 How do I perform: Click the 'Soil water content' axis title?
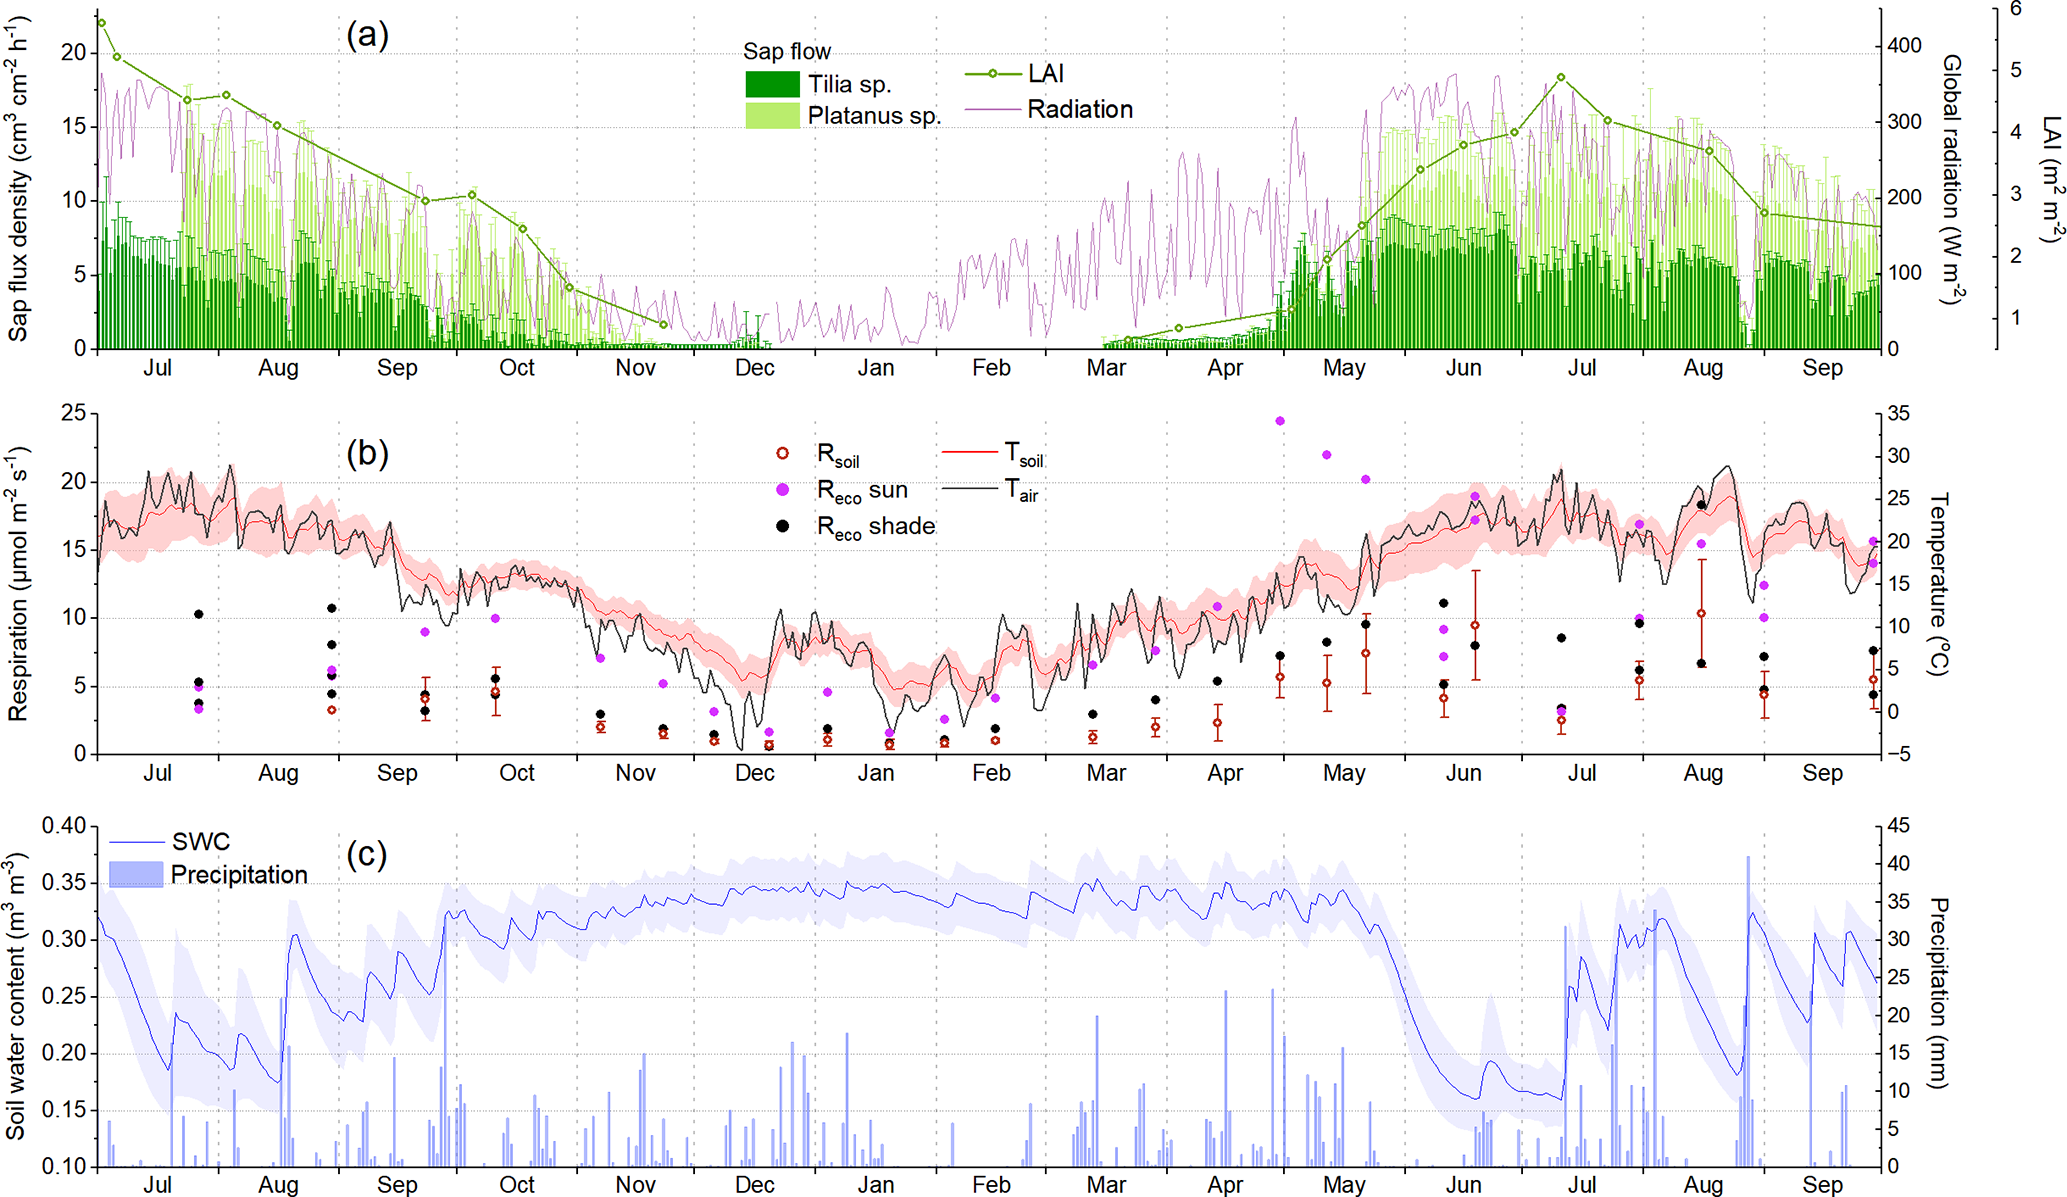16,996
